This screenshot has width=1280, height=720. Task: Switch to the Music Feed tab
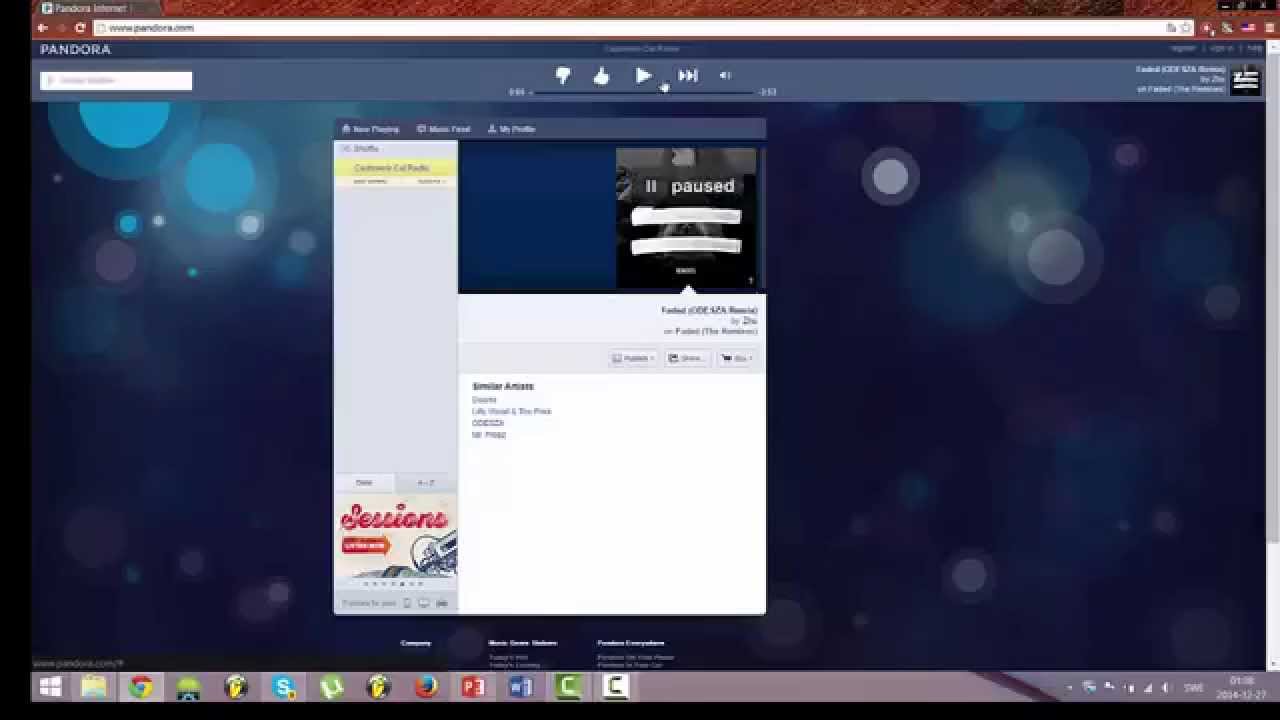pos(443,129)
